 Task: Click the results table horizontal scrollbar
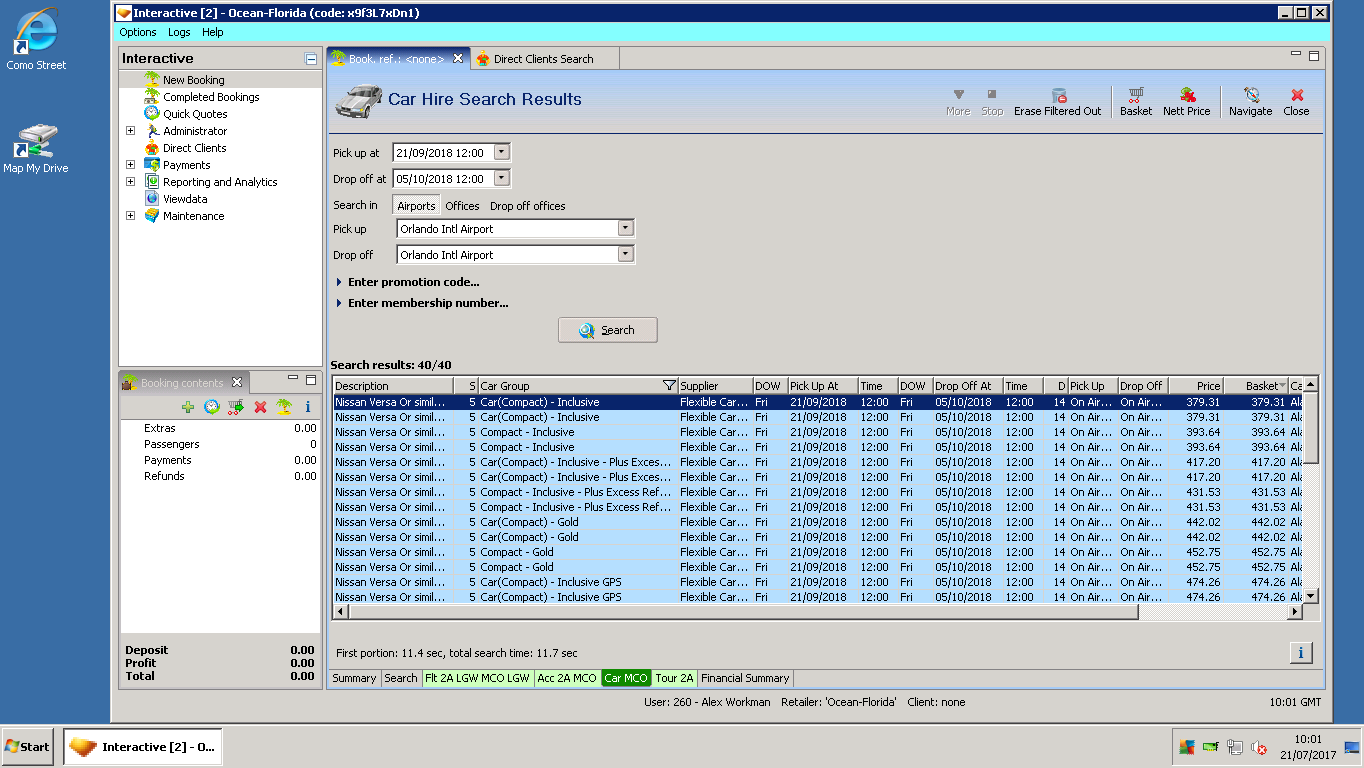tap(740, 612)
